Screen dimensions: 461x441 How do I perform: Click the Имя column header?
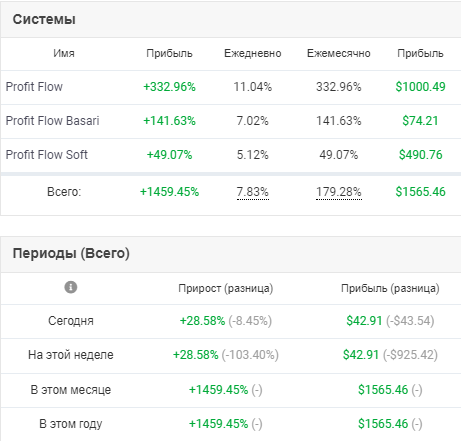[x=64, y=53]
